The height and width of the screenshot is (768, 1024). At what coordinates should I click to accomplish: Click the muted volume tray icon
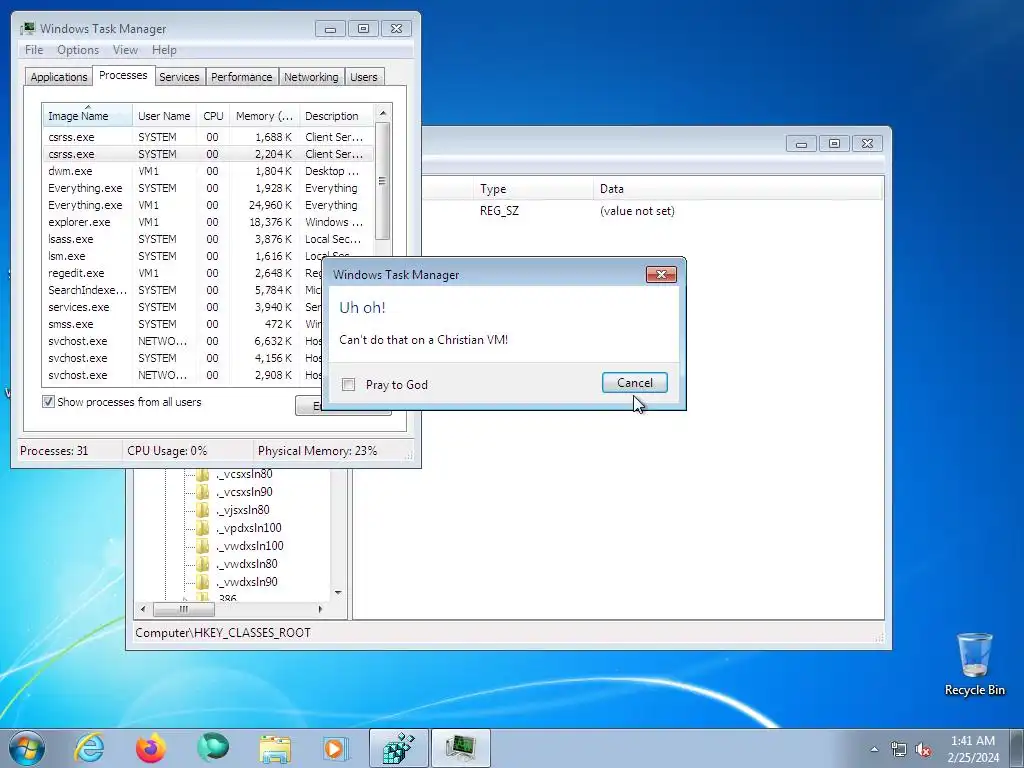(x=923, y=749)
